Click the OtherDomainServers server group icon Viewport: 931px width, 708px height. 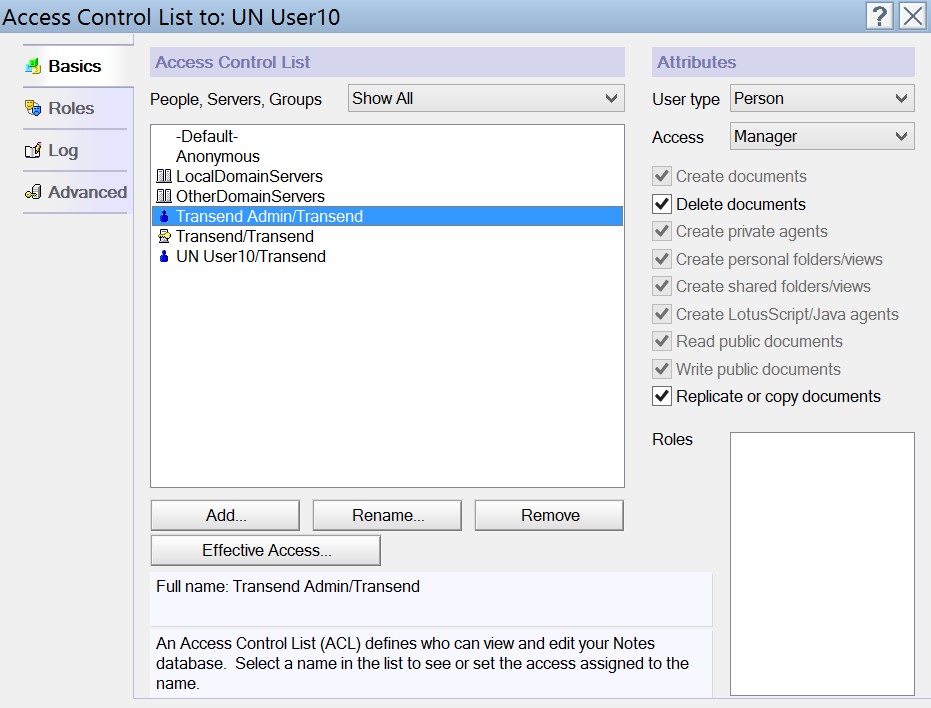pos(164,196)
